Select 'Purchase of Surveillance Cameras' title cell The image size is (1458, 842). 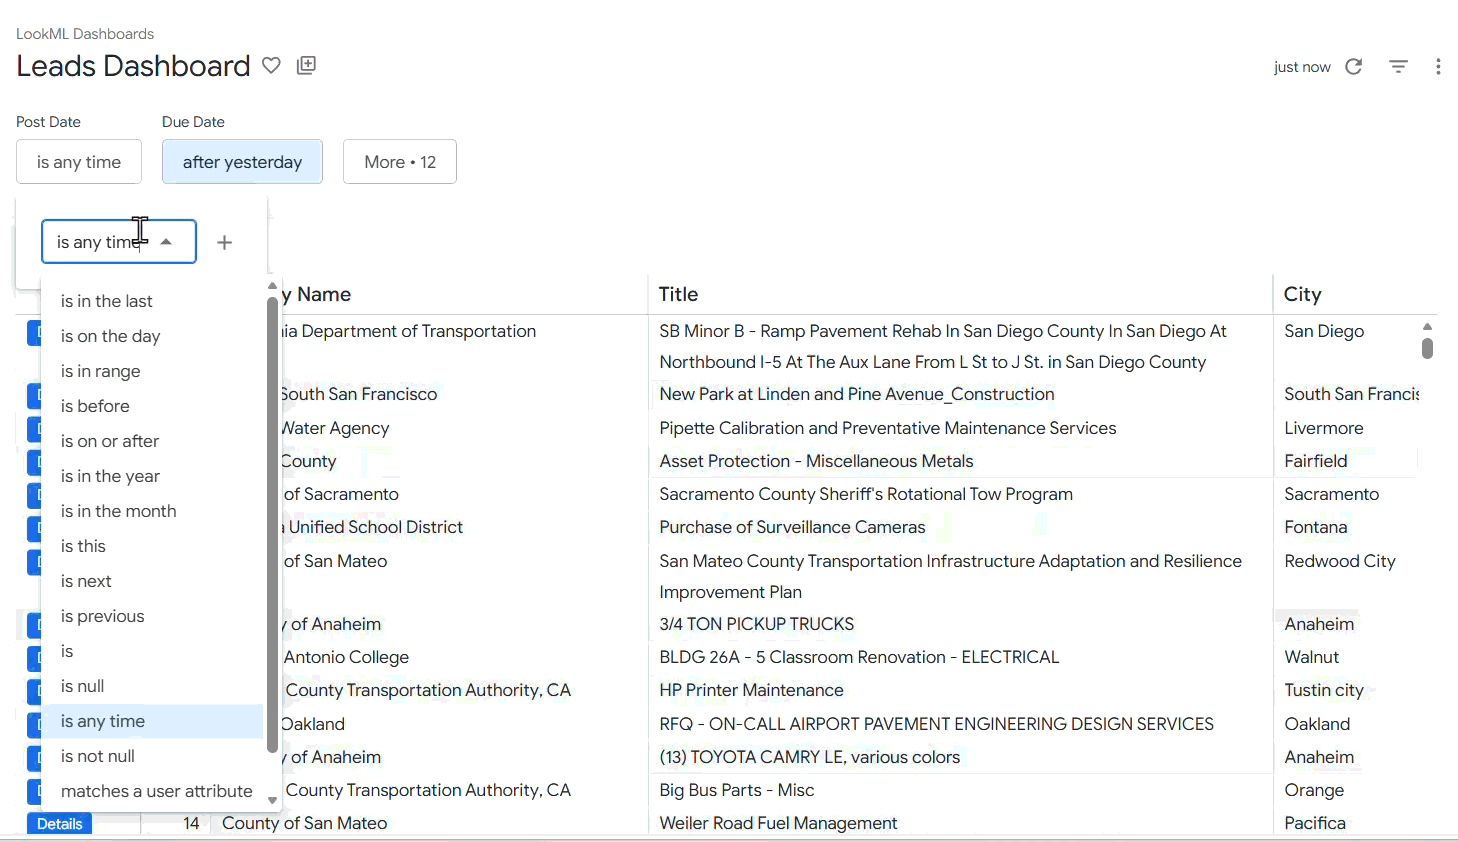(792, 527)
